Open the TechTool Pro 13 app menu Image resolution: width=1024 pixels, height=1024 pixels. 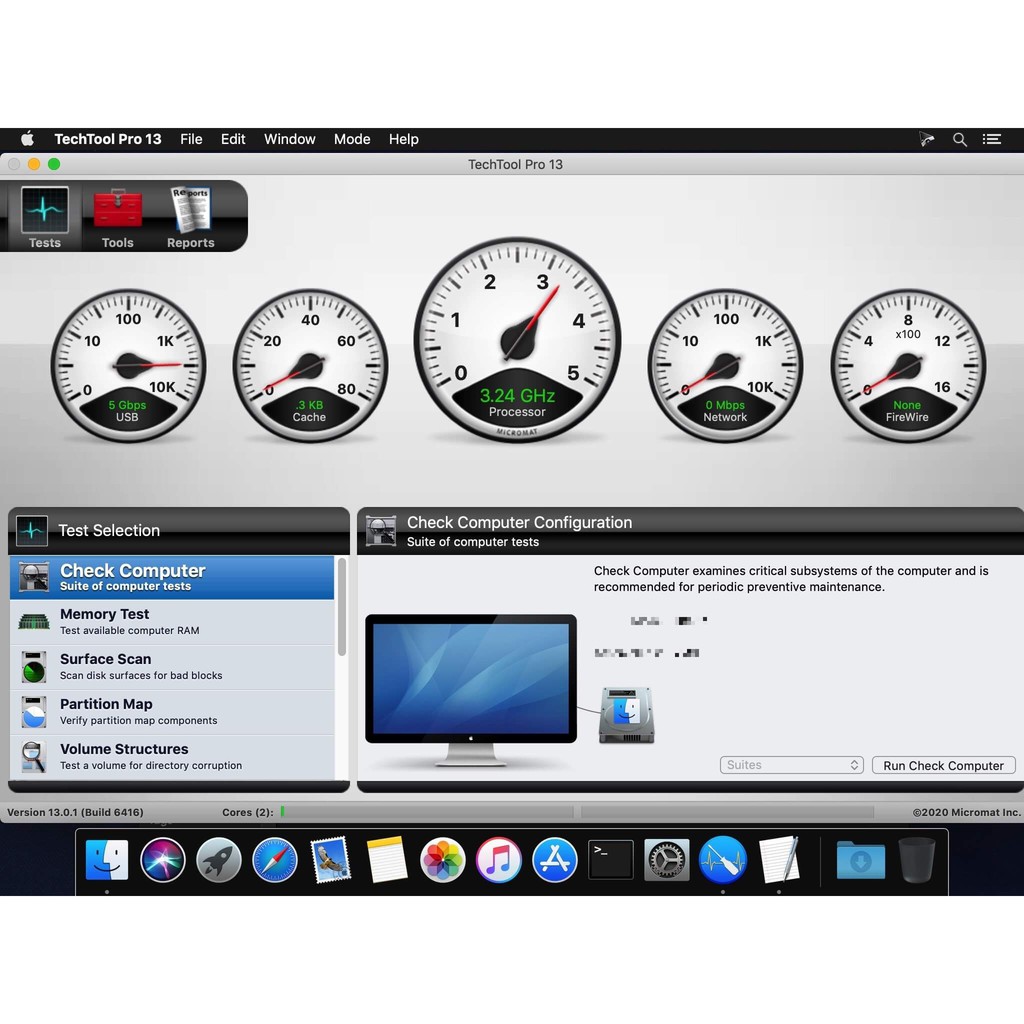click(108, 139)
